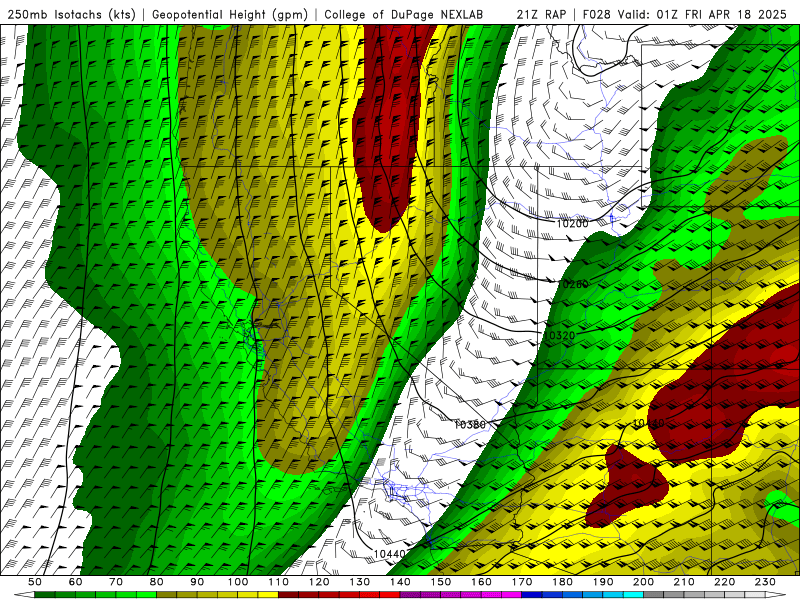Click the 110 value on the color scale
Screen dimensions: 800x600
coord(278,582)
